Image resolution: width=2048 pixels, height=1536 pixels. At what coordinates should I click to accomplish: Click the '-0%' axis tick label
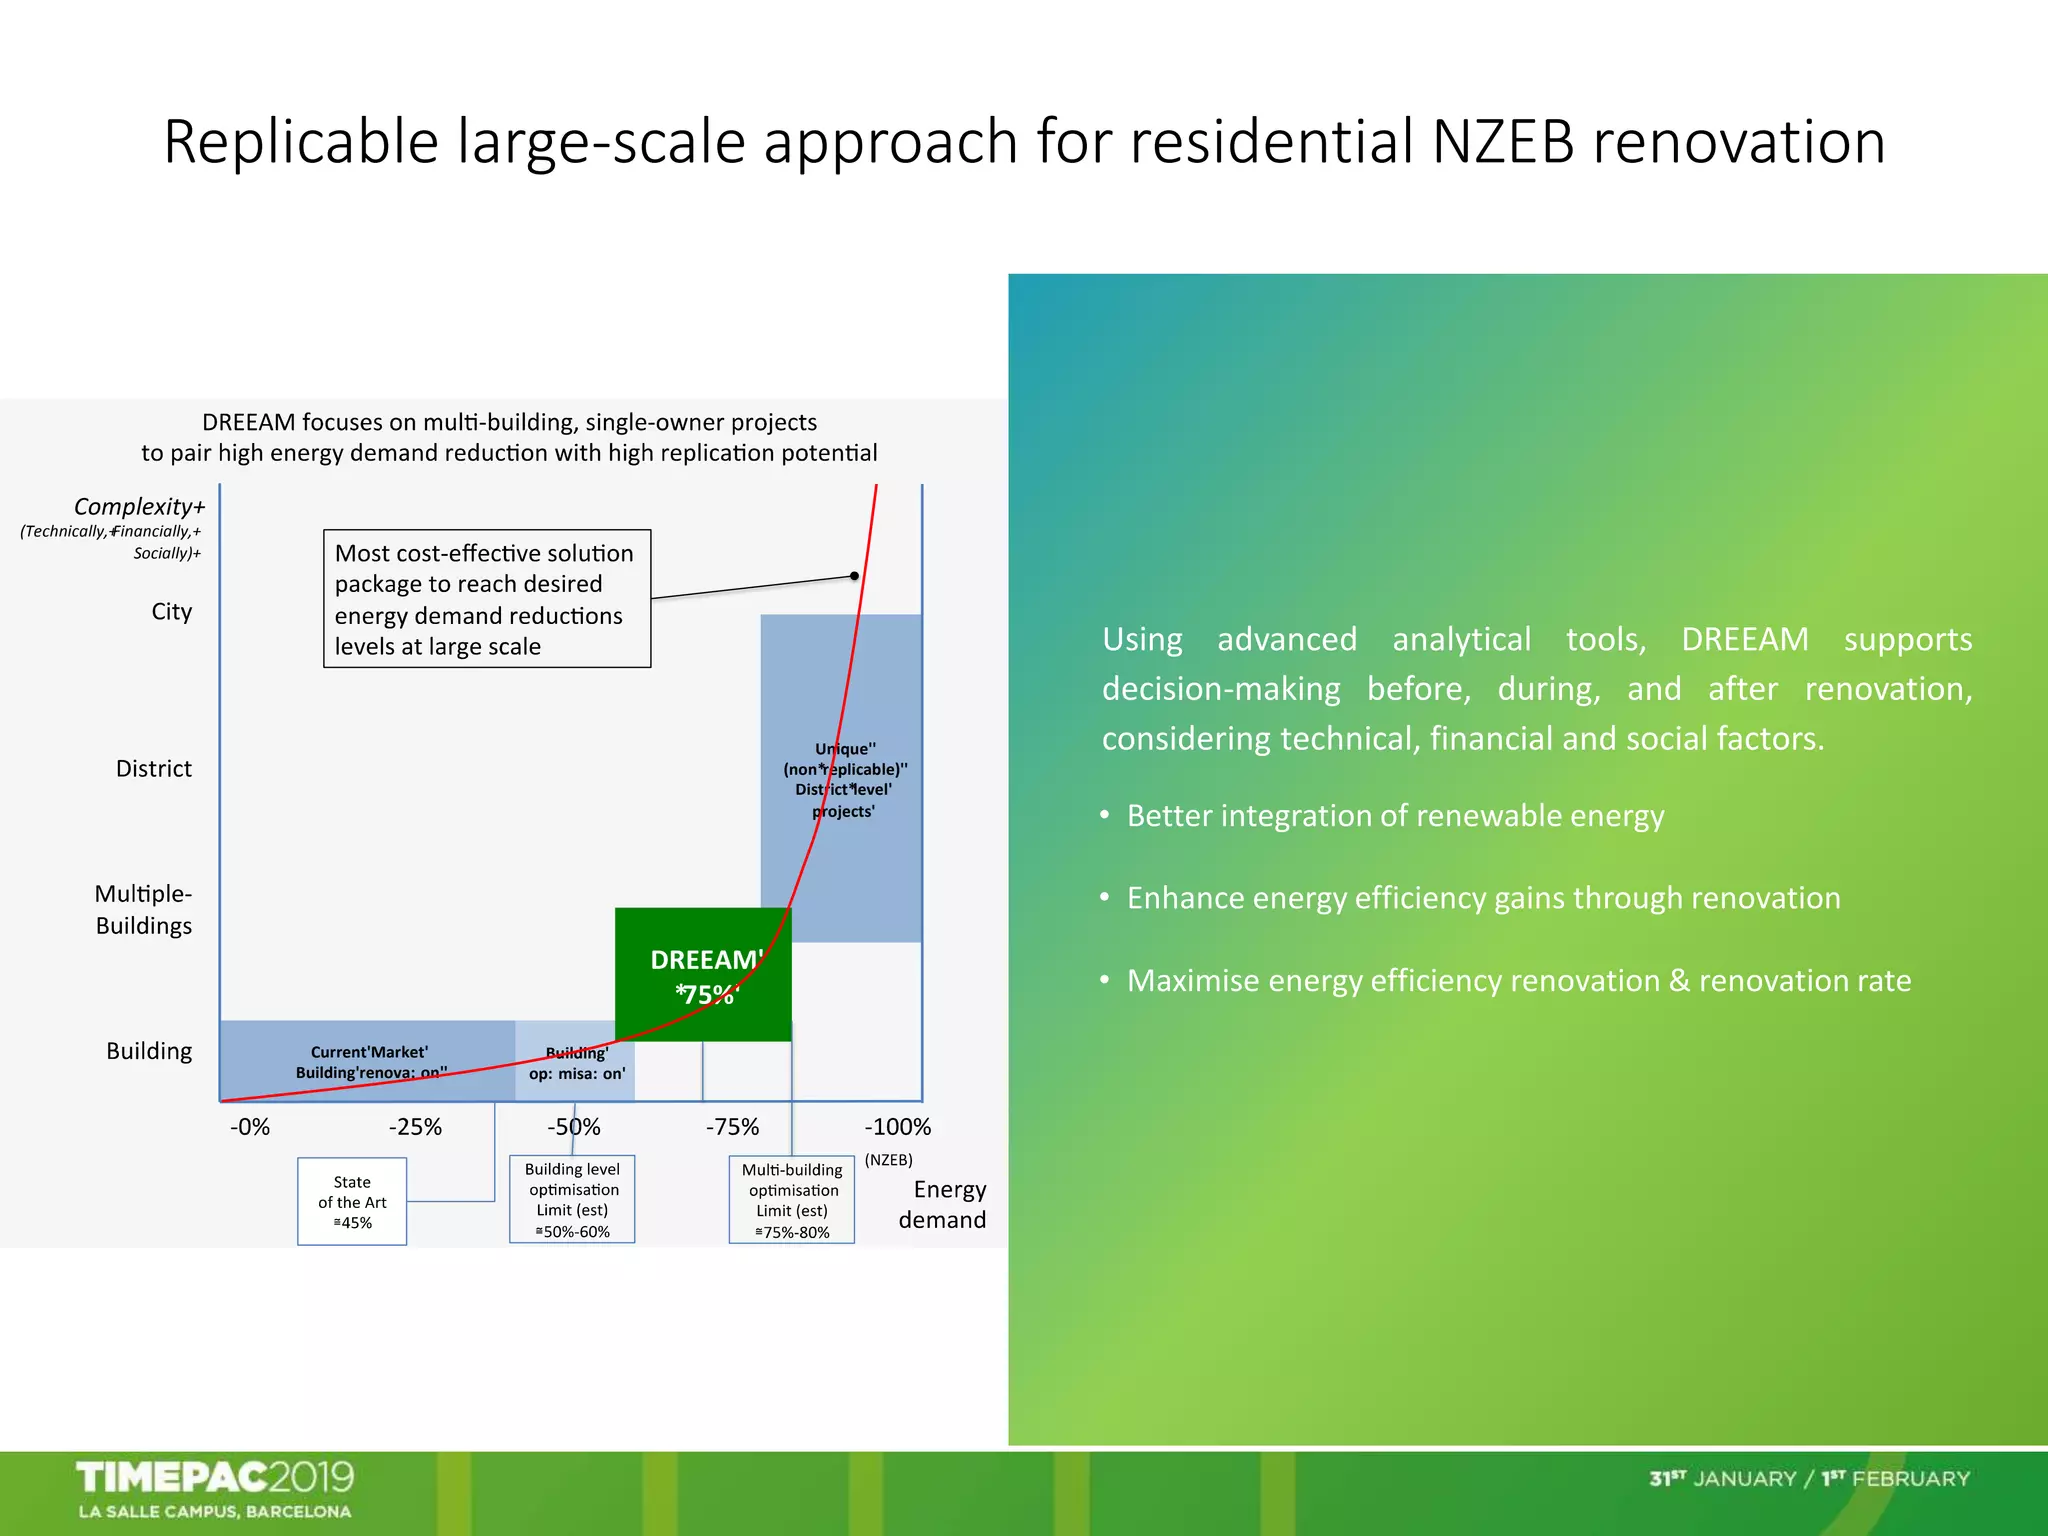click(x=250, y=1127)
